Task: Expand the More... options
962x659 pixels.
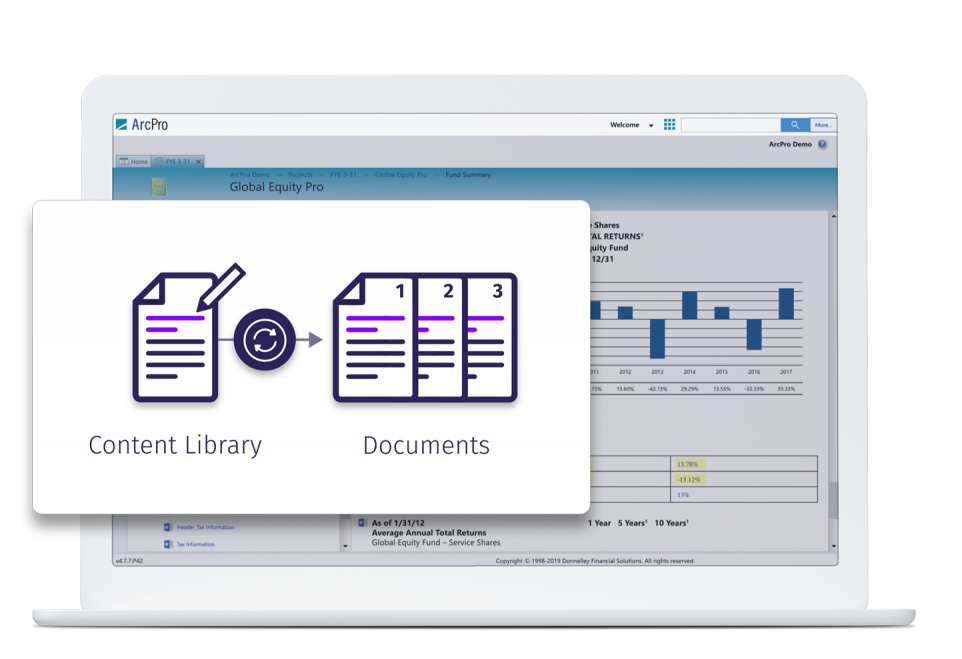Action: click(822, 124)
